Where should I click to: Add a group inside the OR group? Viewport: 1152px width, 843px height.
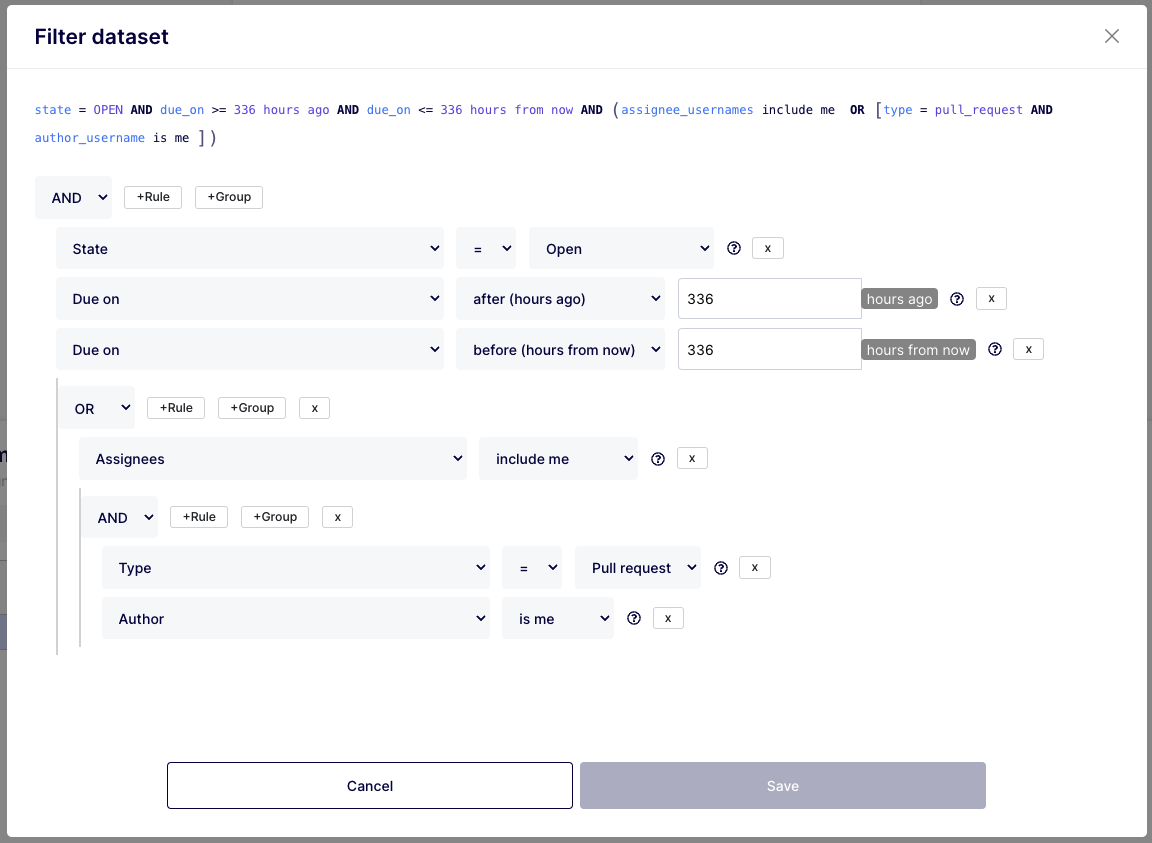click(x=252, y=408)
